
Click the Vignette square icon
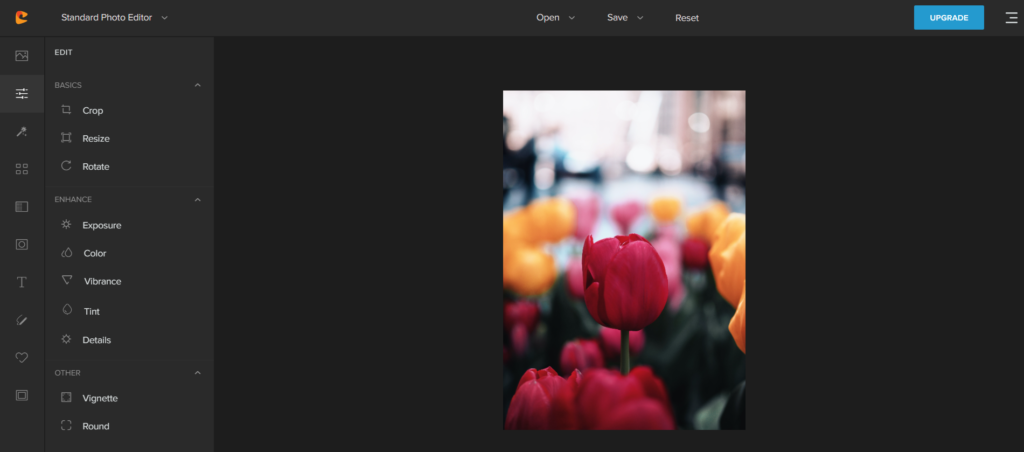tap(66, 397)
